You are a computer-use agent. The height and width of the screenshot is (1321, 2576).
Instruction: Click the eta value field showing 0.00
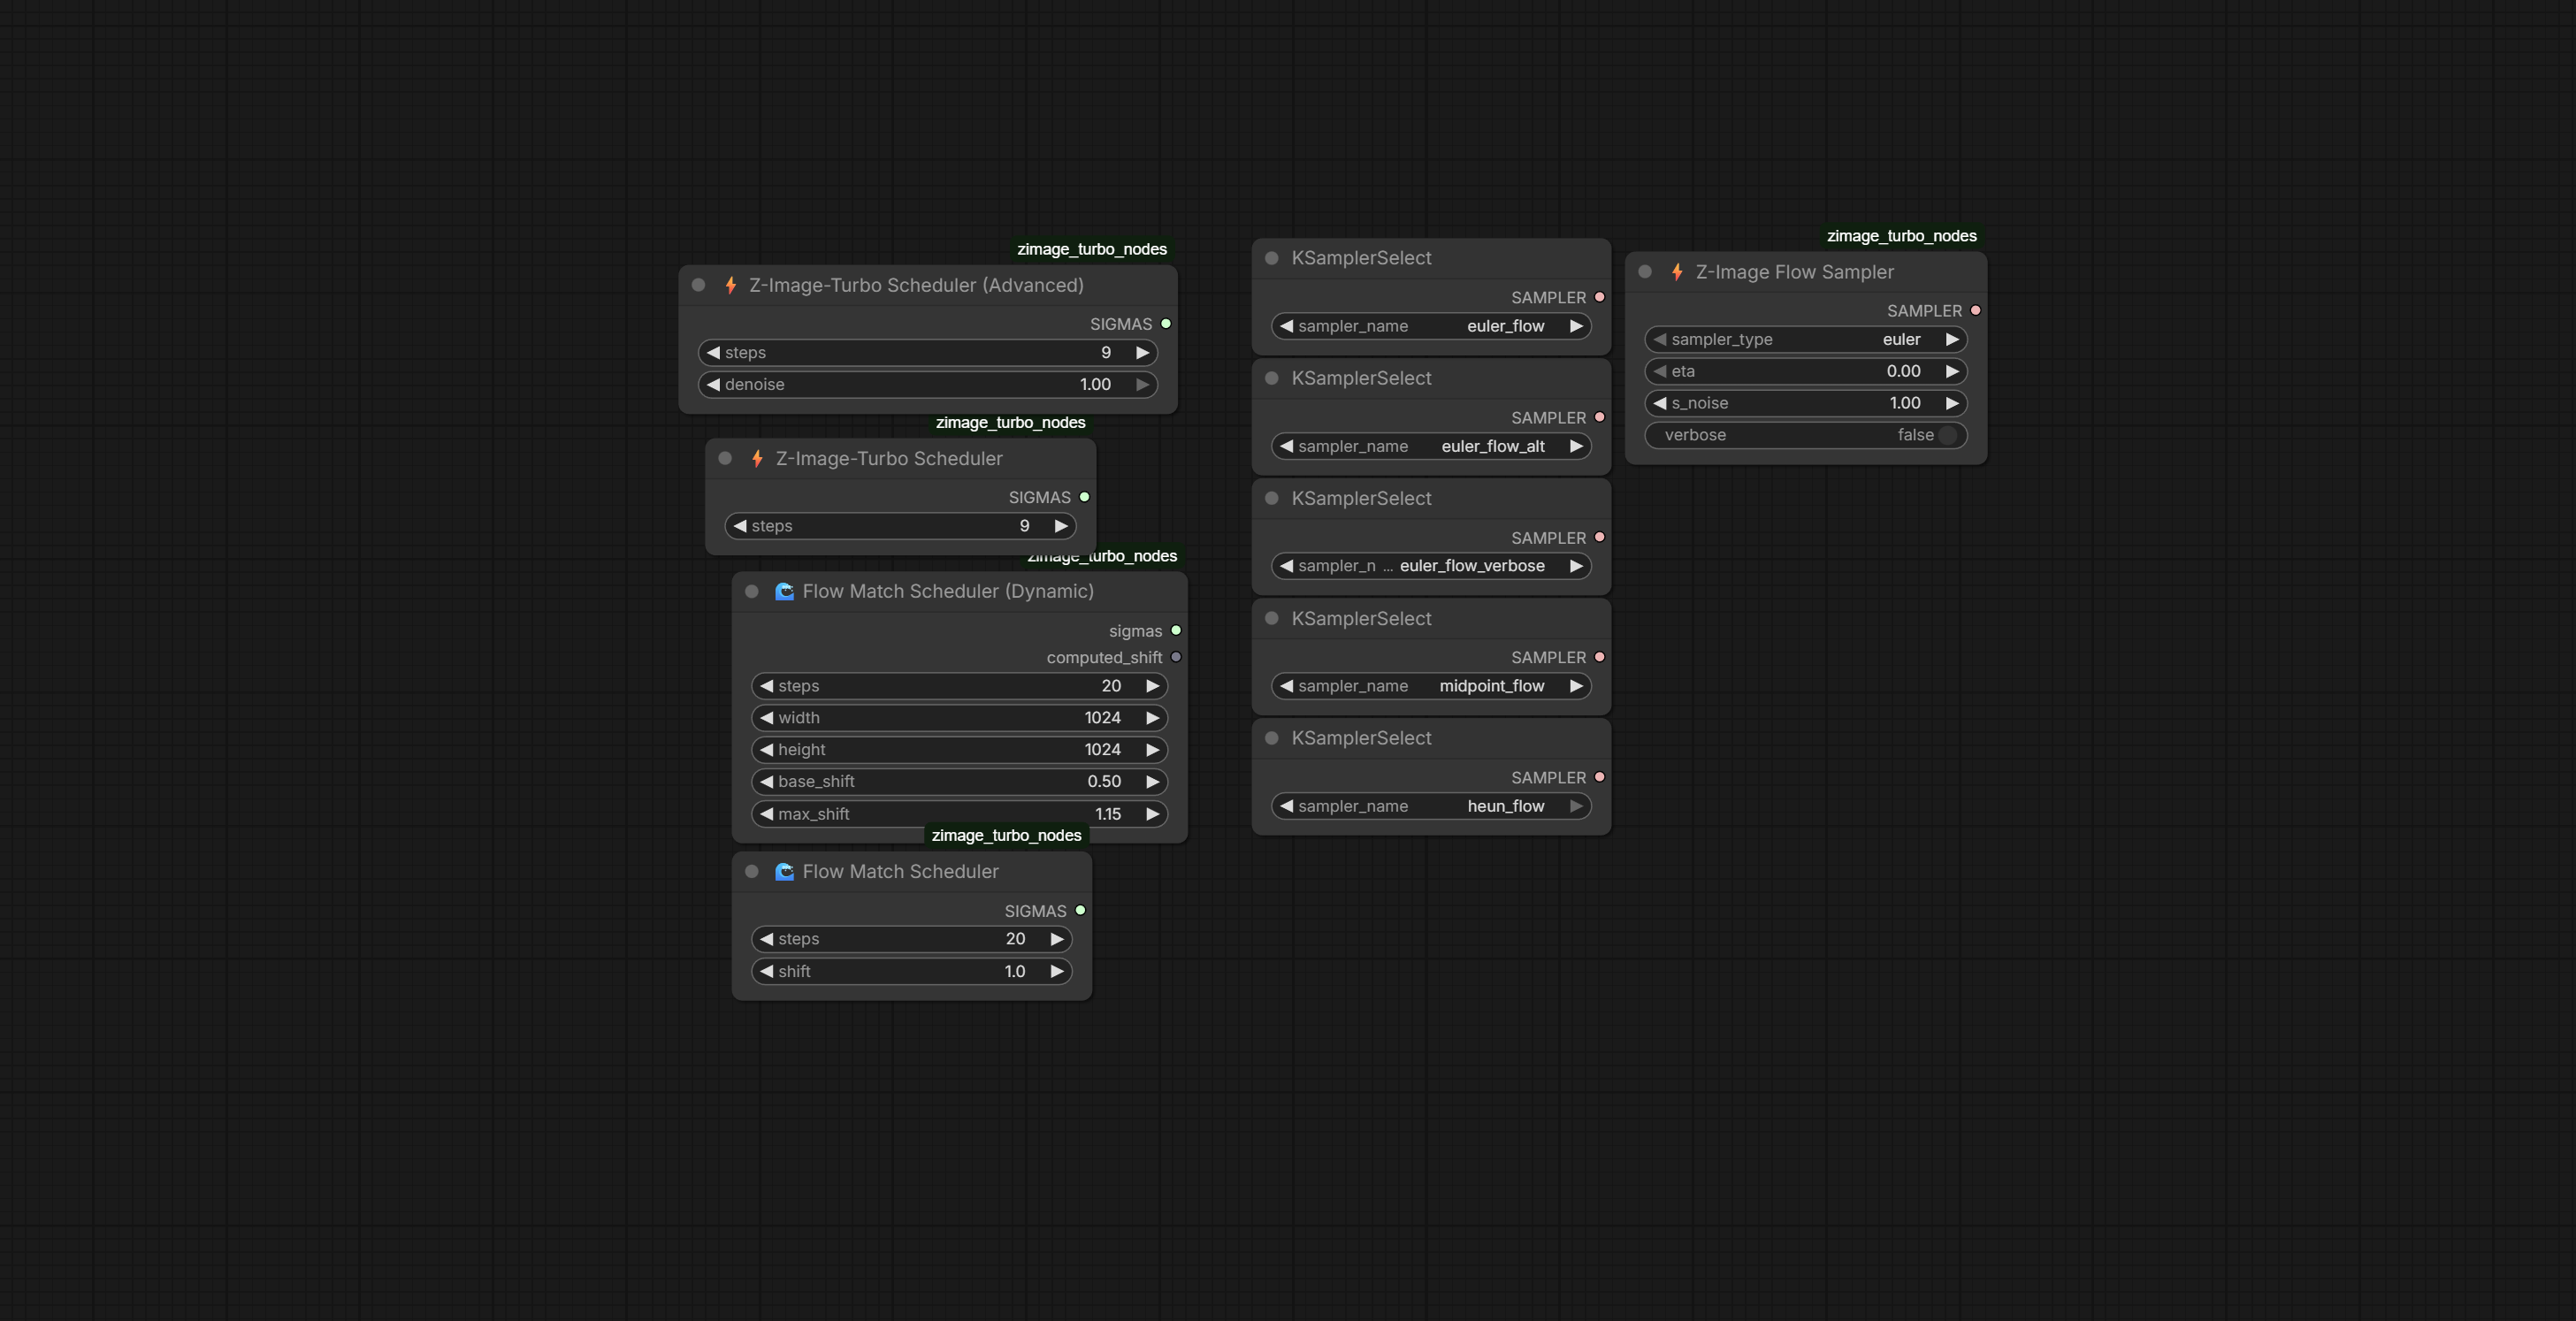point(1806,371)
